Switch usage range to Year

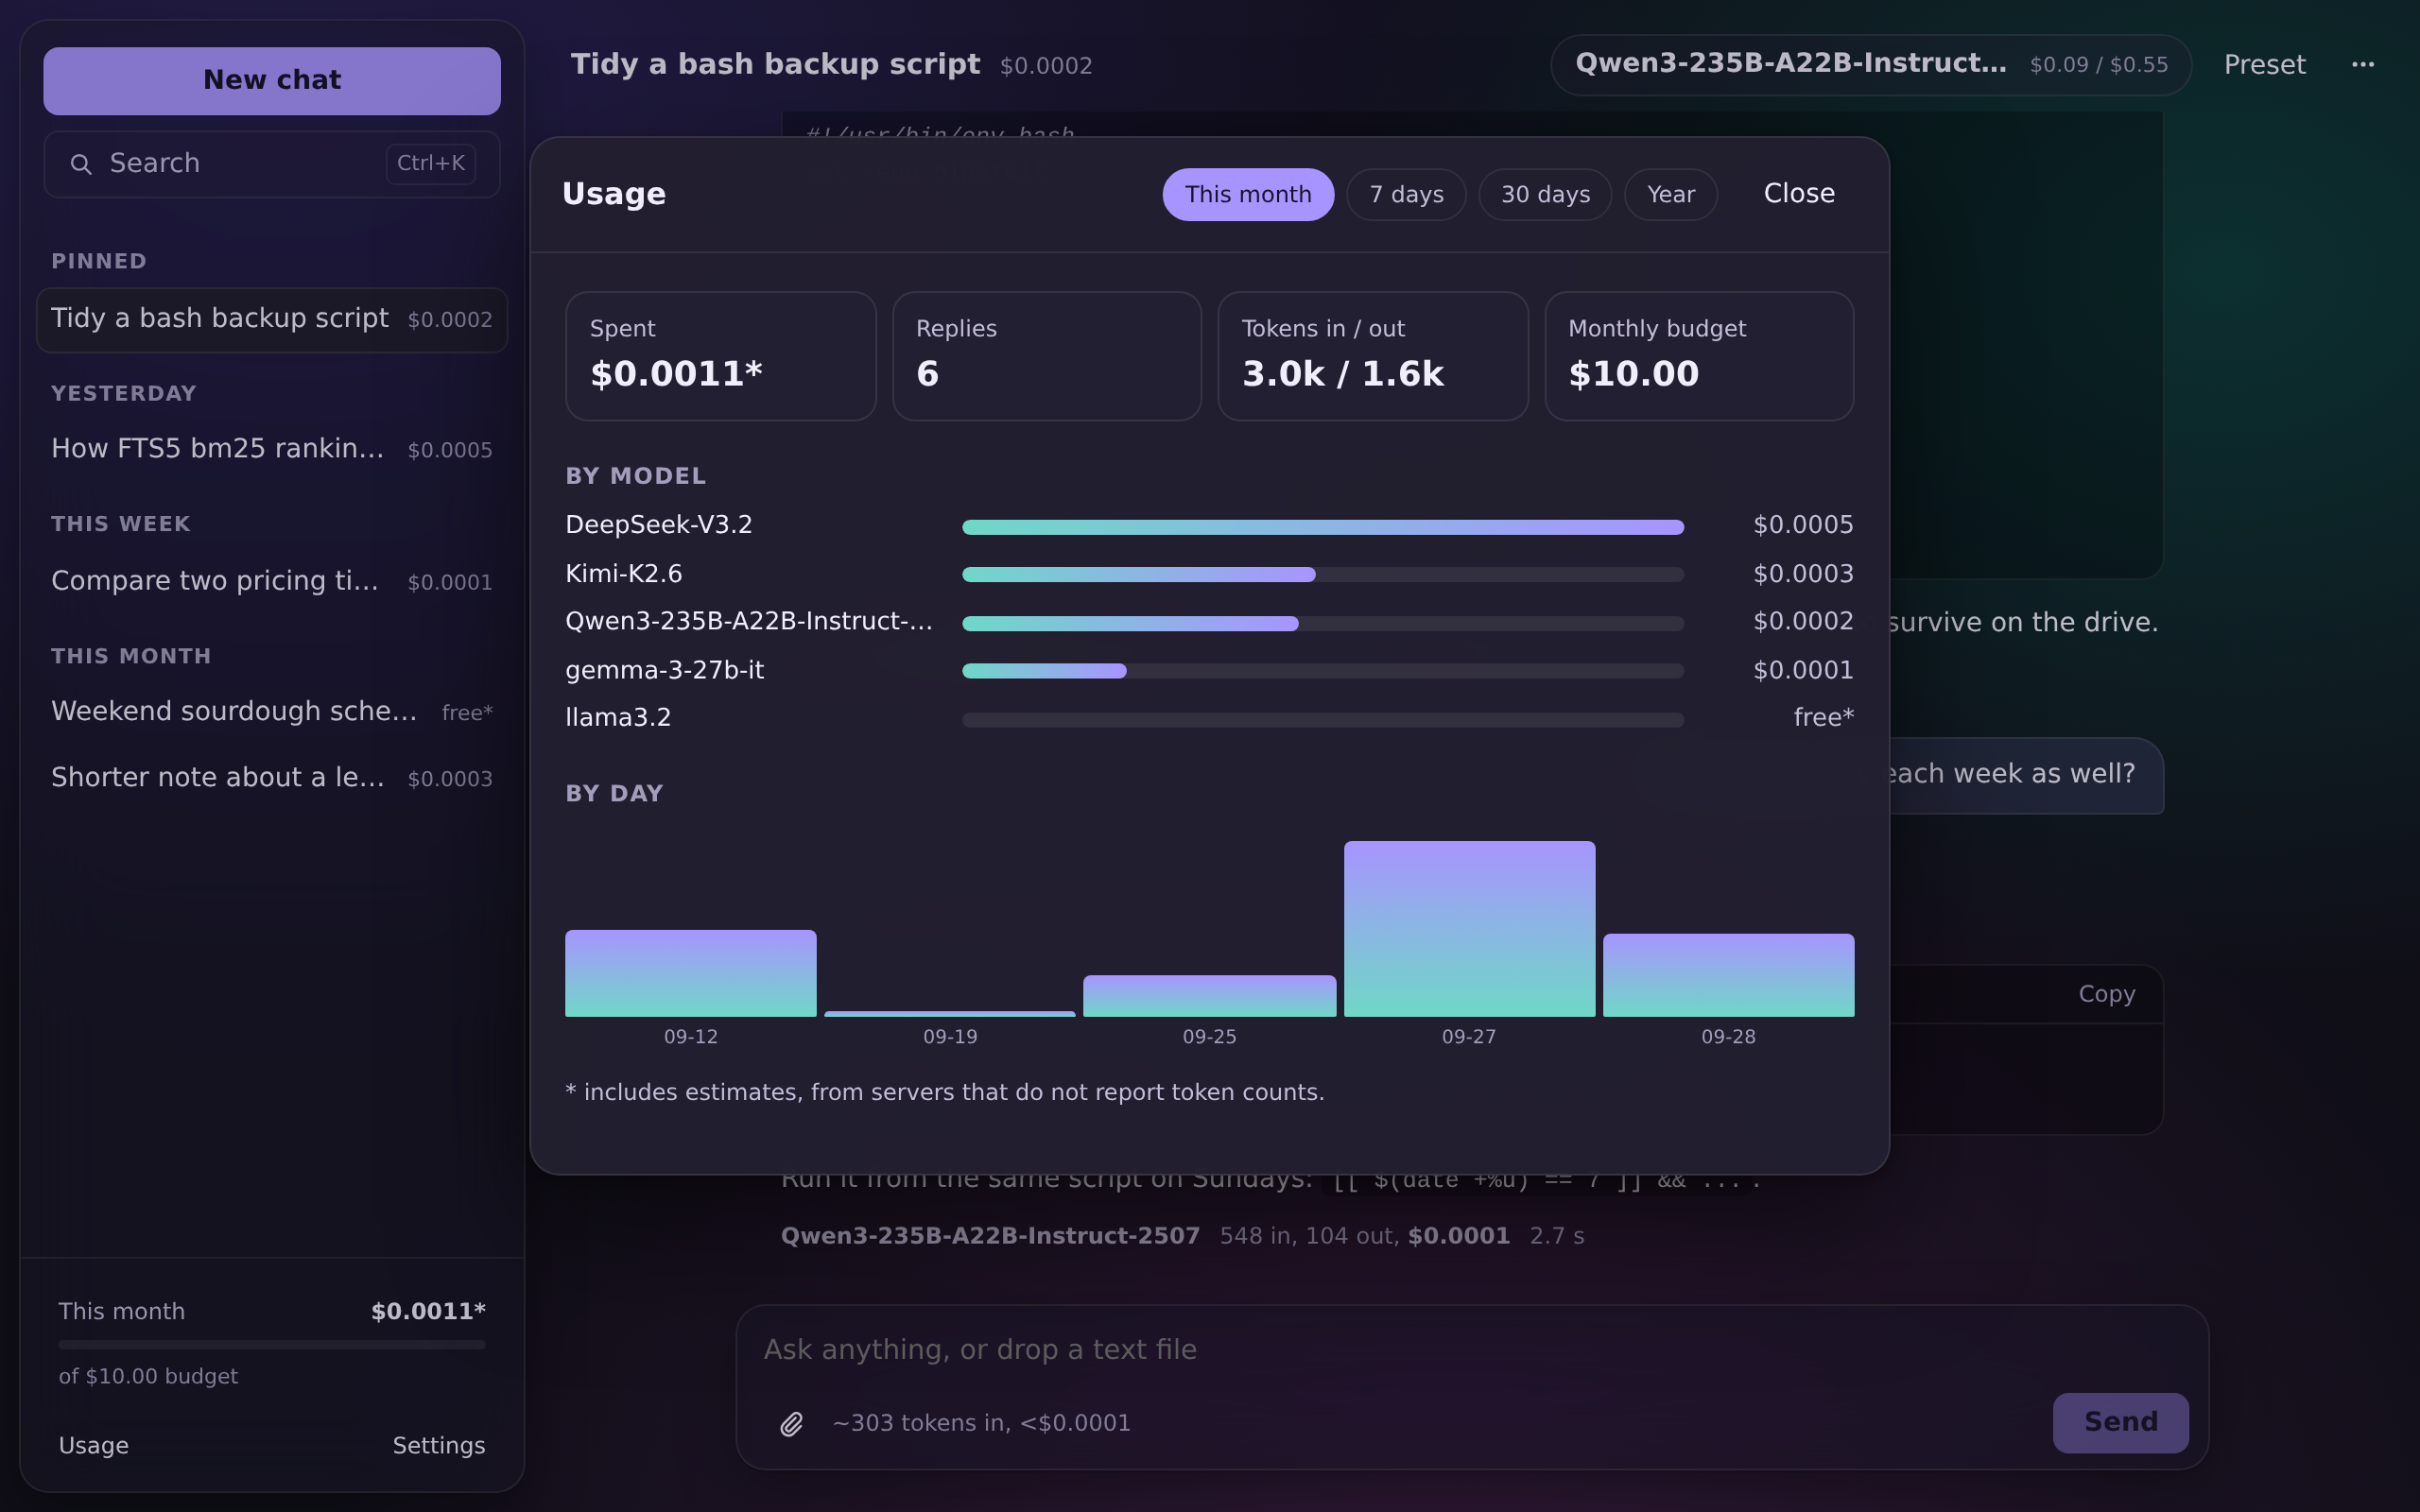point(1671,194)
